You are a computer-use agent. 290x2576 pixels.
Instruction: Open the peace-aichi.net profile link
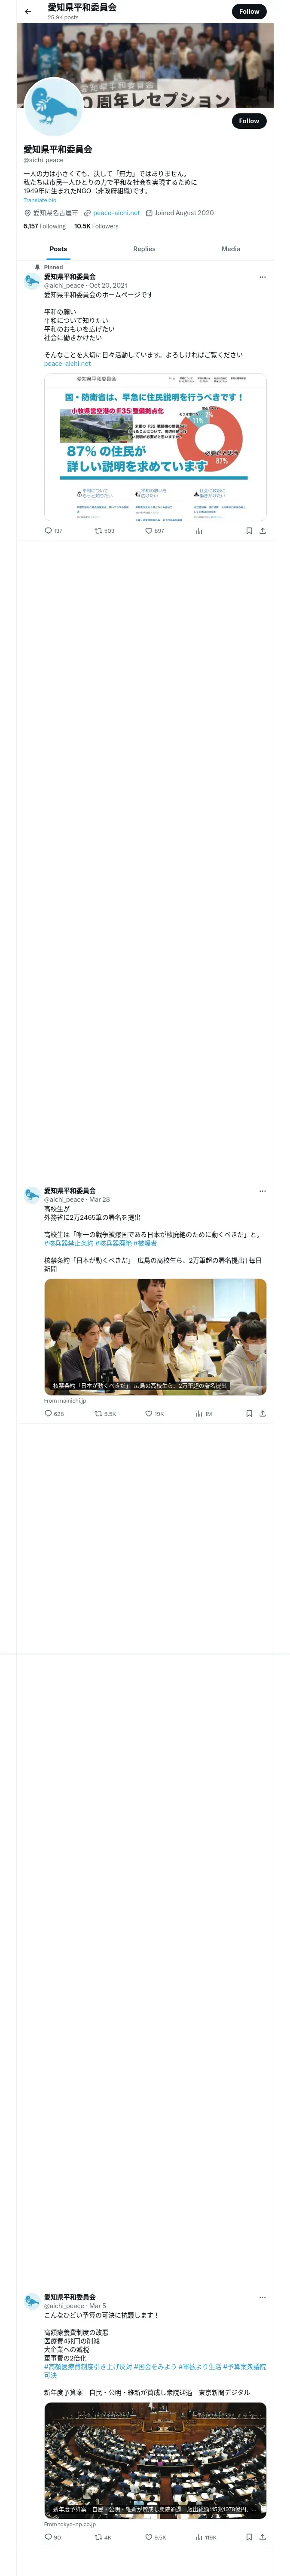pyautogui.click(x=116, y=213)
